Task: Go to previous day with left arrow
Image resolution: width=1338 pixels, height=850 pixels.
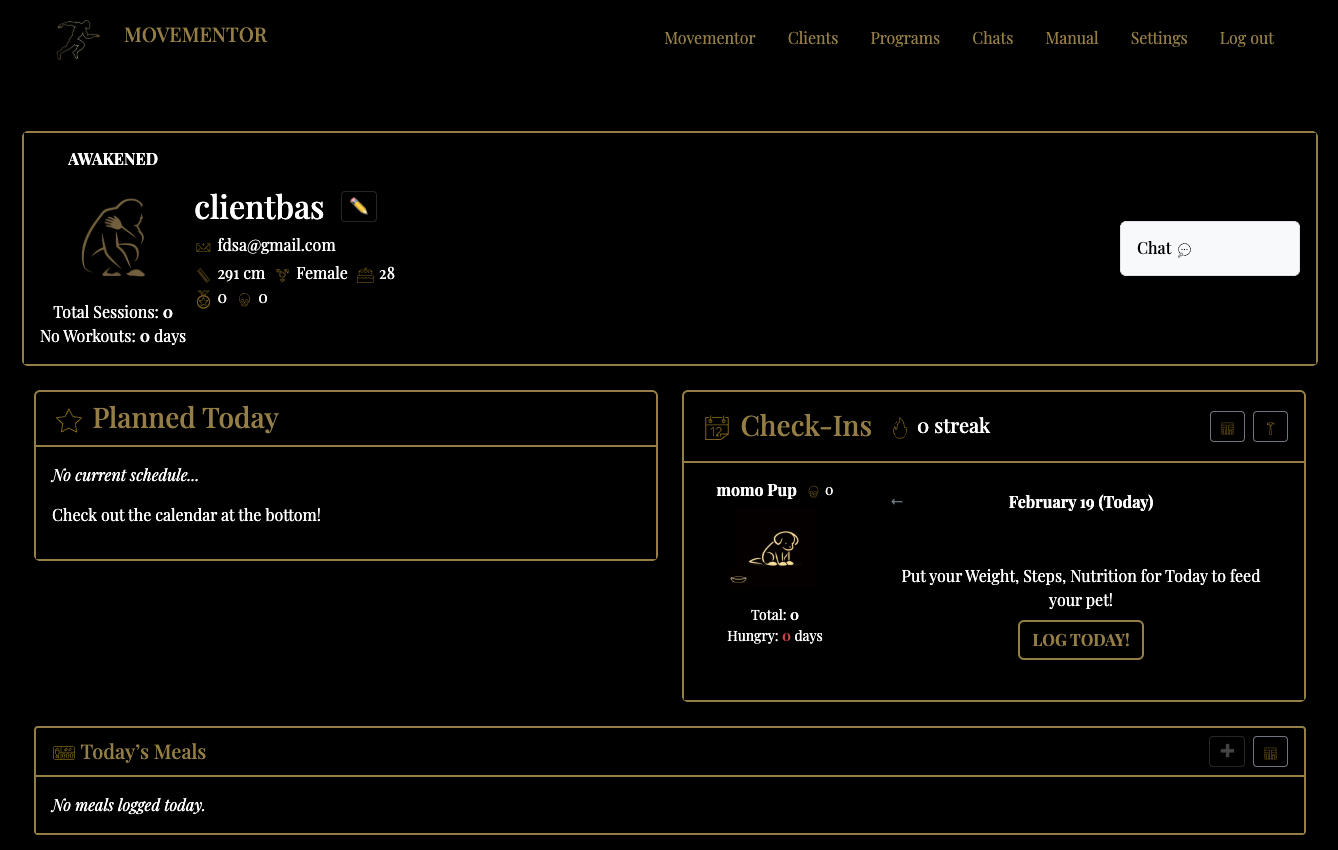Action: (x=896, y=502)
